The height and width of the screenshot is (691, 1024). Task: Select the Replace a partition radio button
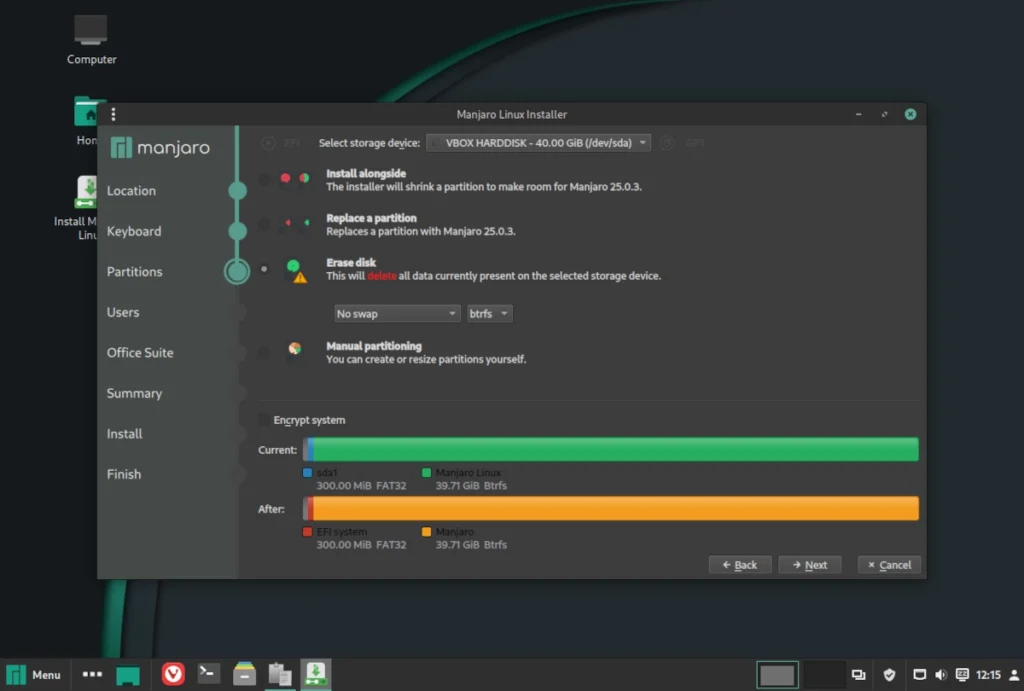pos(264,223)
